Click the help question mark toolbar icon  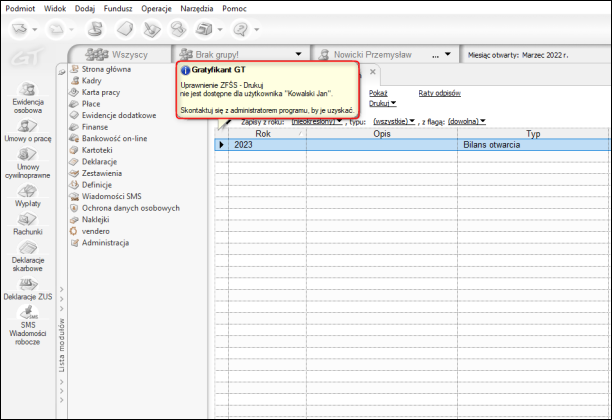240,29
